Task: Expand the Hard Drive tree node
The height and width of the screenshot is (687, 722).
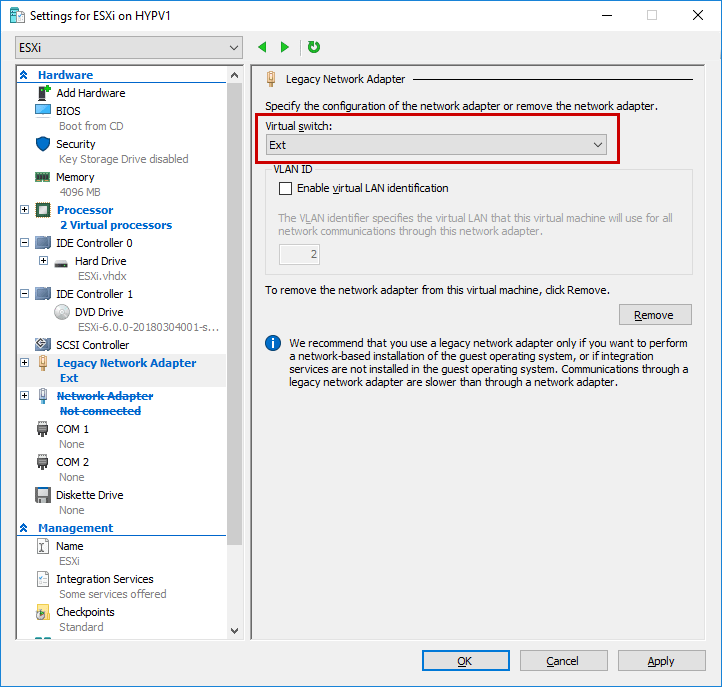Action: pyautogui.click(x=43, y=261)
